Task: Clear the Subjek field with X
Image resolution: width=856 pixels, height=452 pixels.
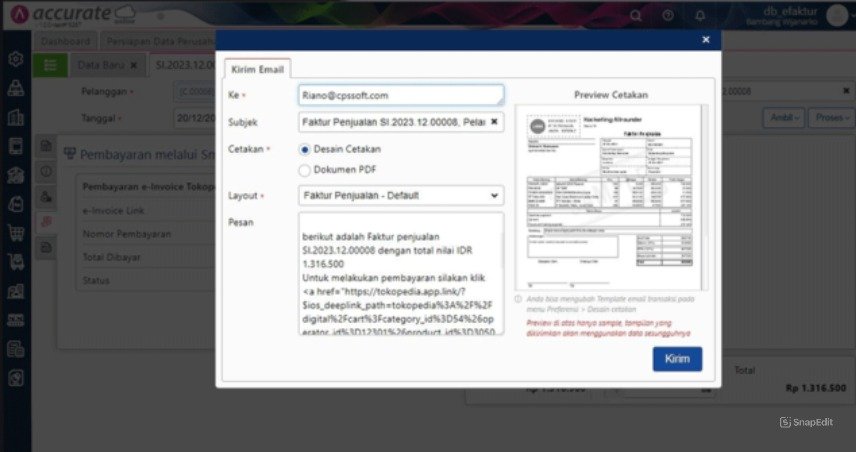Action: [x=494, y=122]
